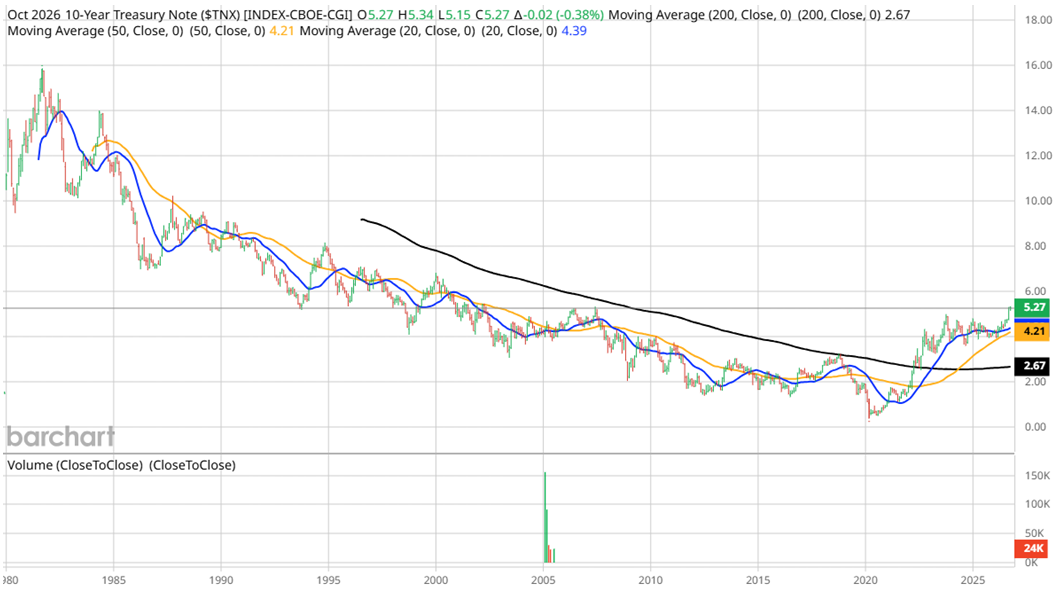Click the 'L5.15' low value in header

point(454,14)
